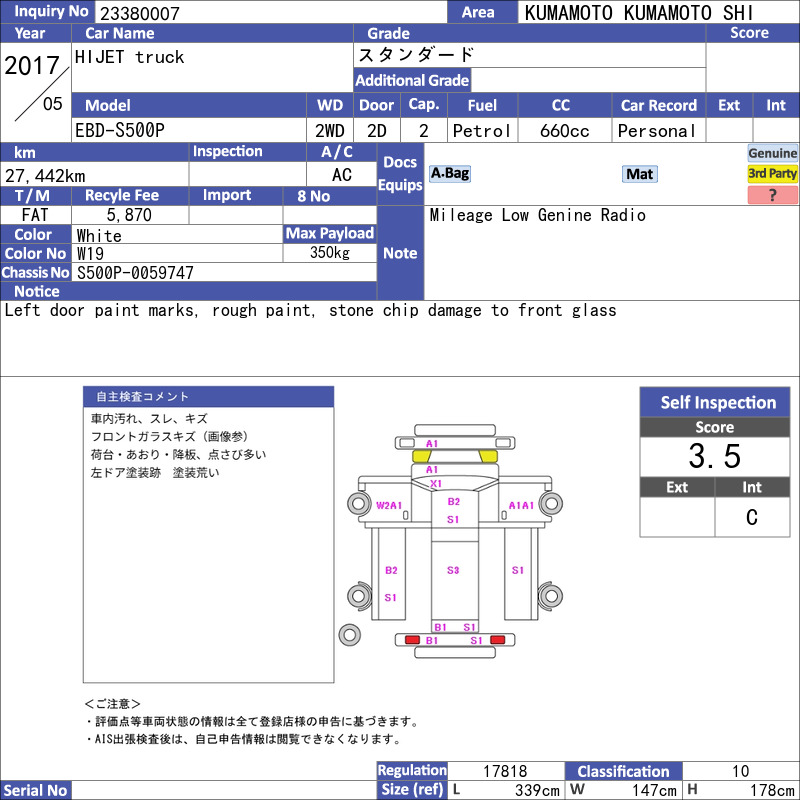Image resolution: width=800 pixels, height=800 pixels.
Task: Click the model code EBD-S500P
Action: pyautogui.click(x=120, y=131)
